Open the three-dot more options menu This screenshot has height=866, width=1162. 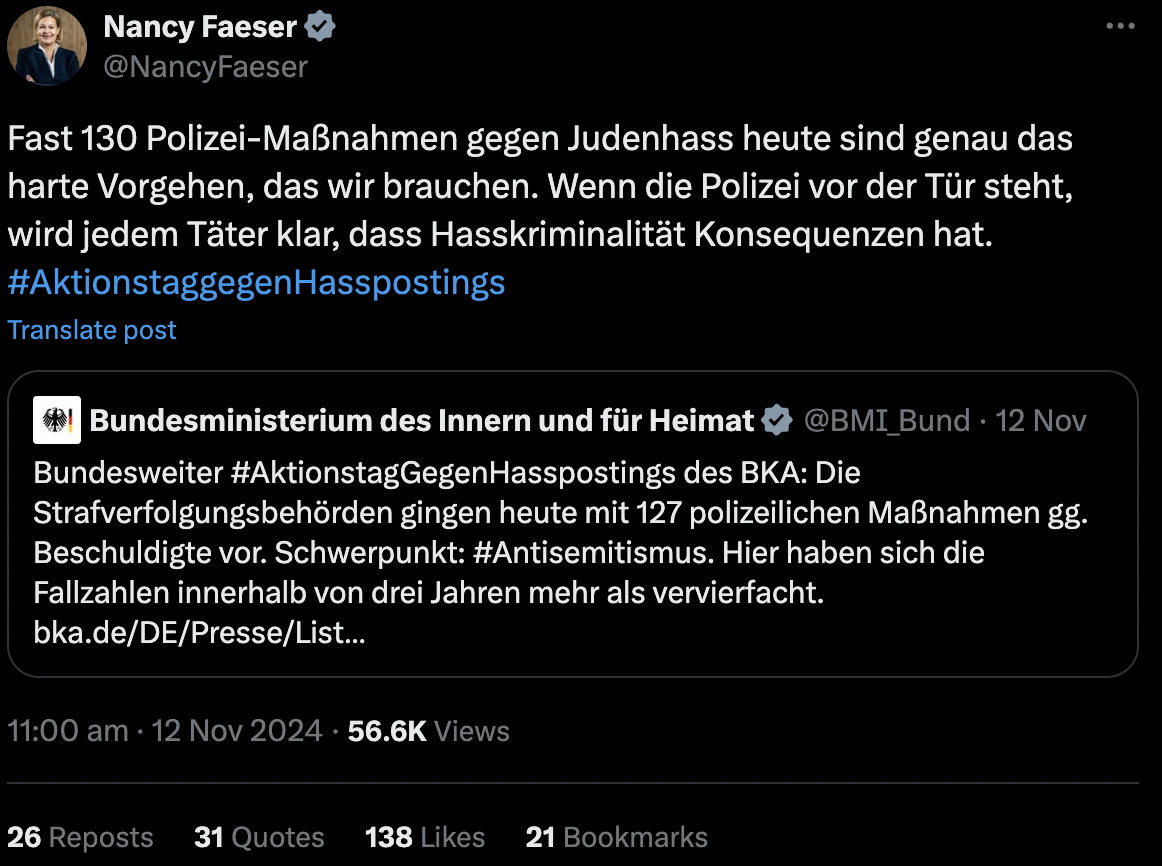point(1120,27)
